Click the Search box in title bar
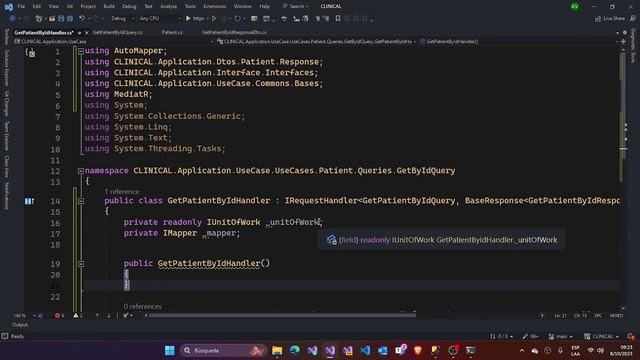The image size is (640, 360). click(x=295, y=6)
